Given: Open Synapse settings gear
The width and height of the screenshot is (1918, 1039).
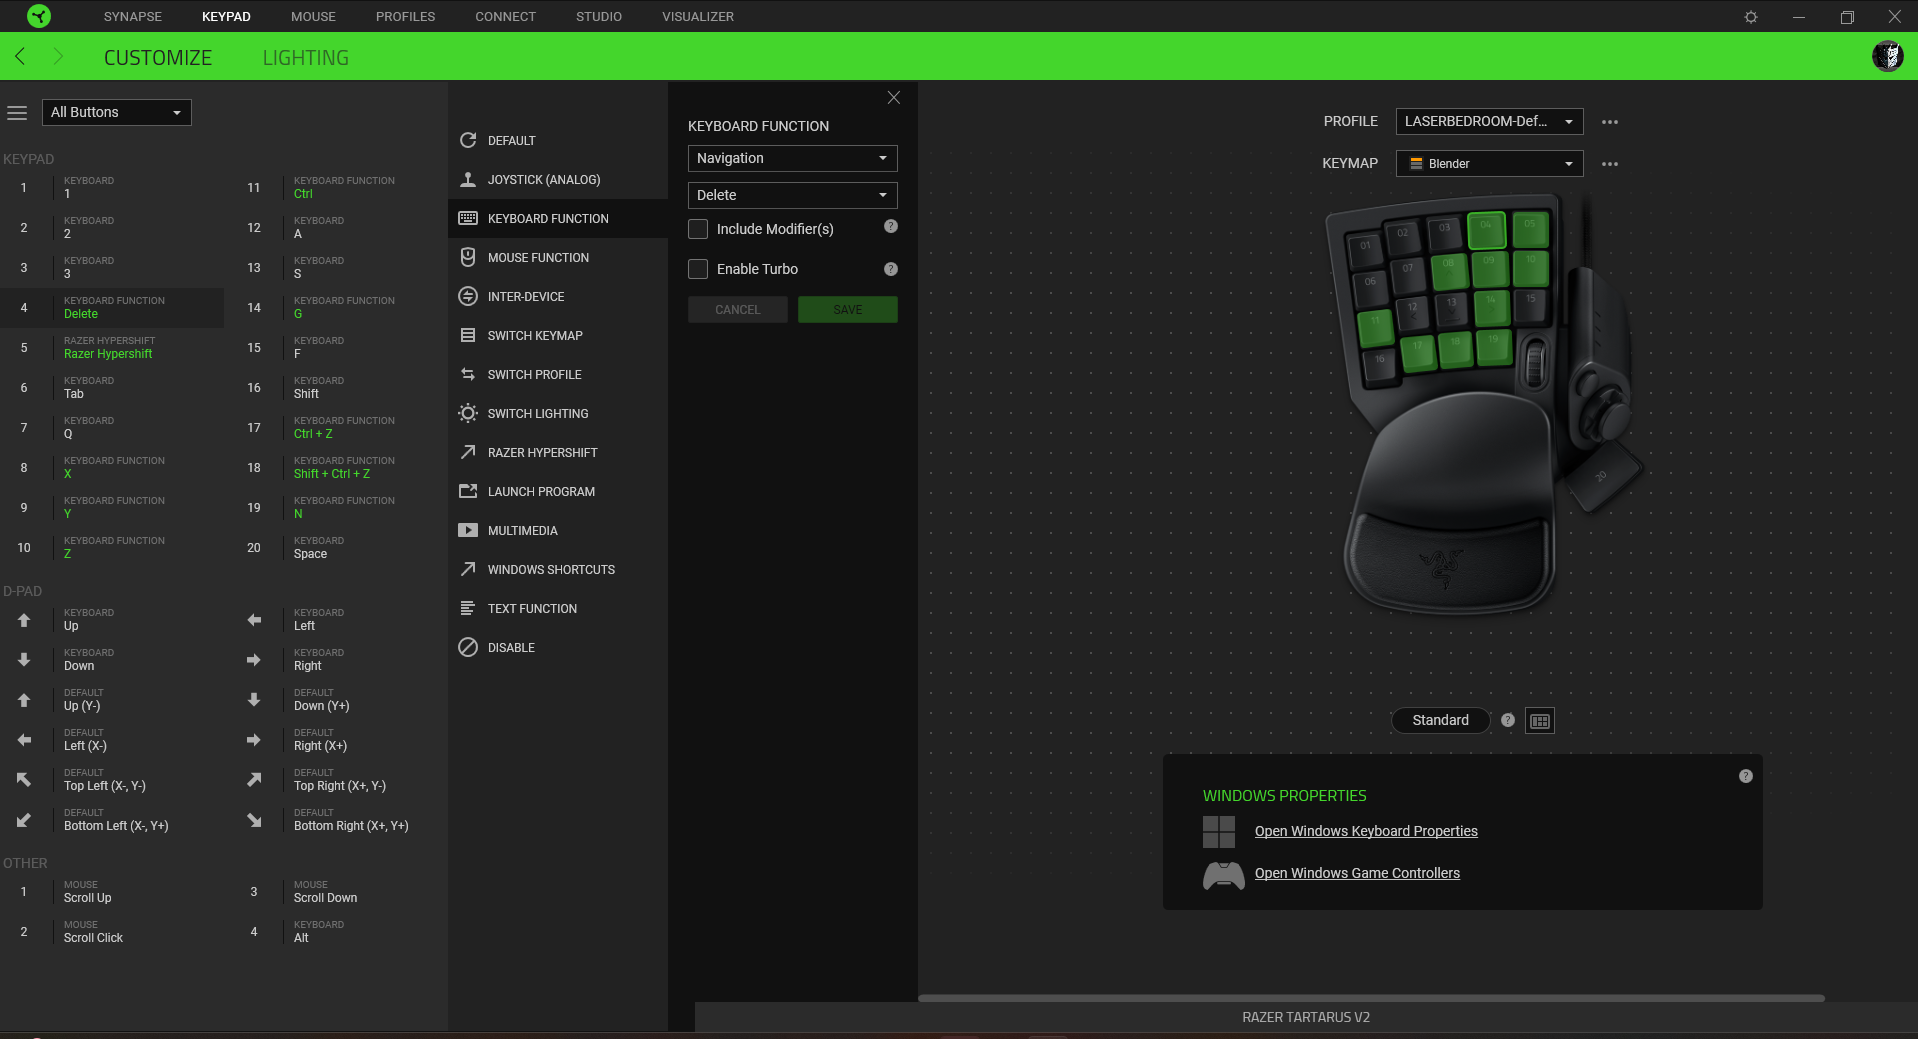Looking at the screenshot, I should click(1751, 17).
